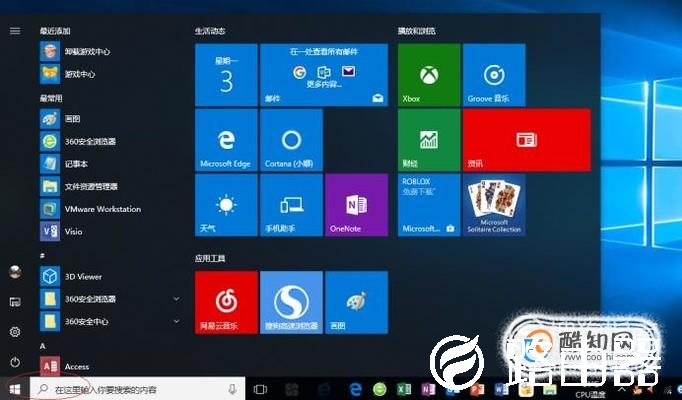Image resolution: width=682 pixels, height=400 pixels.
Task: Open the 画图 tile in 应用工具 group
Action: (x=356, y=302)
